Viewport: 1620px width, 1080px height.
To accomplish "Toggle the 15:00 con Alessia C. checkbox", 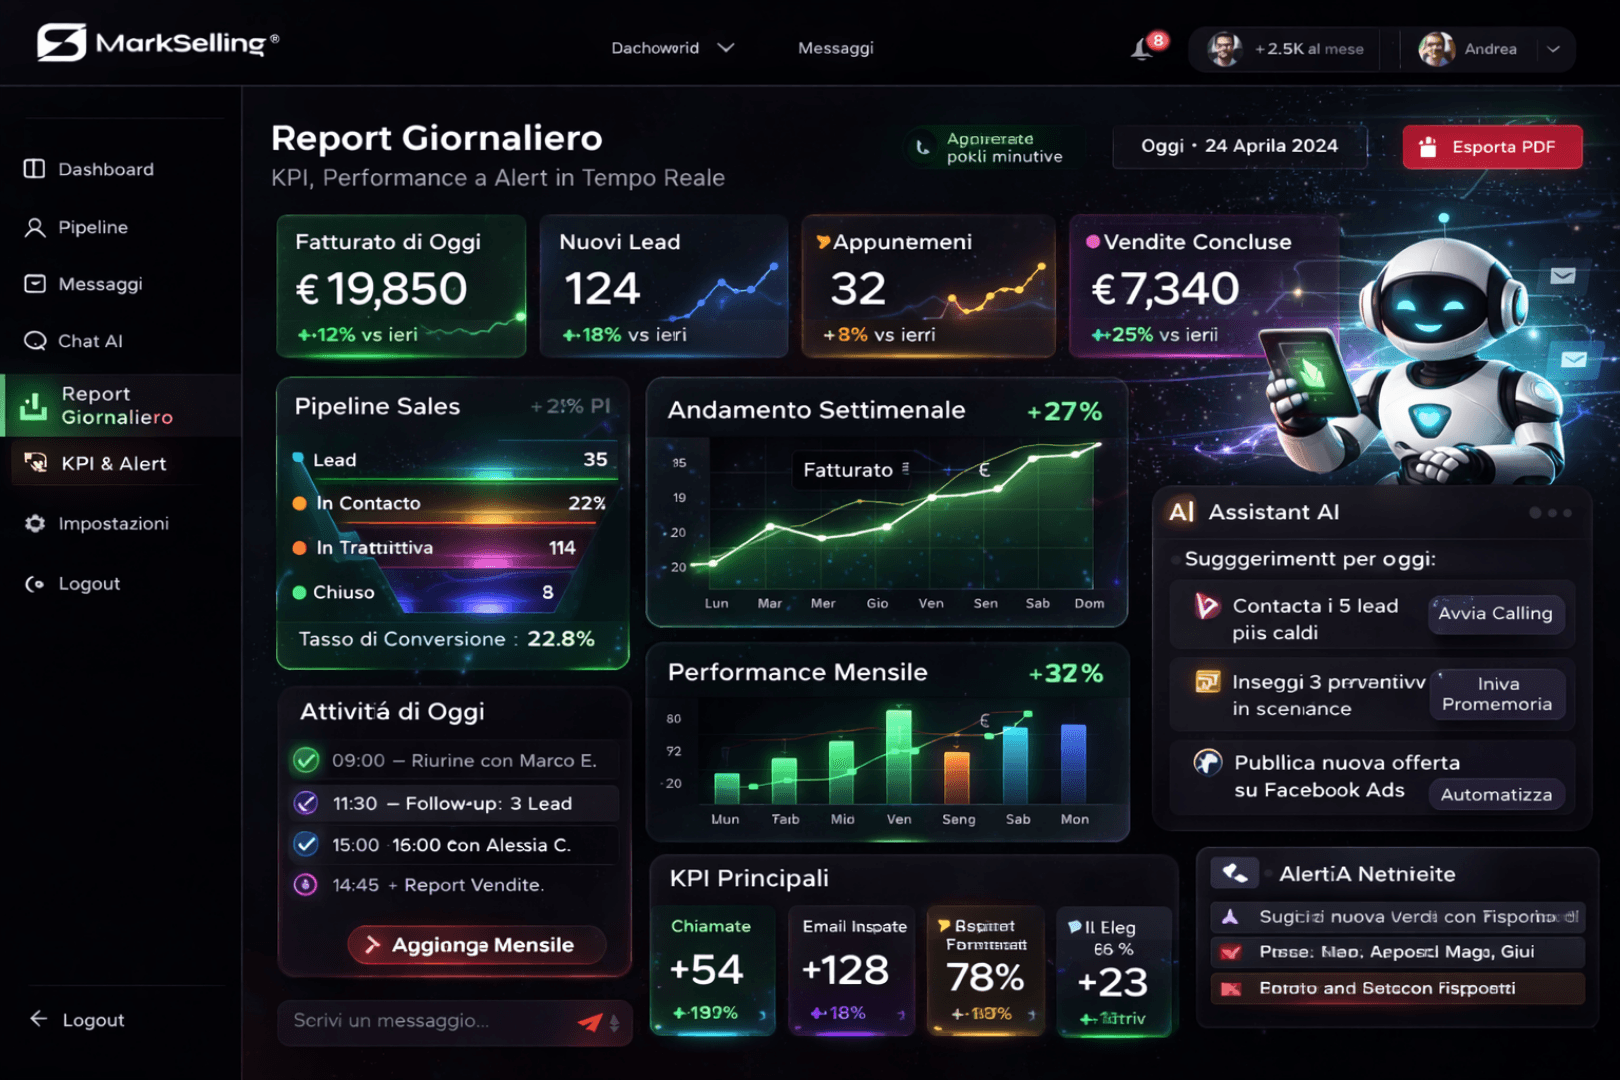I will click(x=307, y=844).
